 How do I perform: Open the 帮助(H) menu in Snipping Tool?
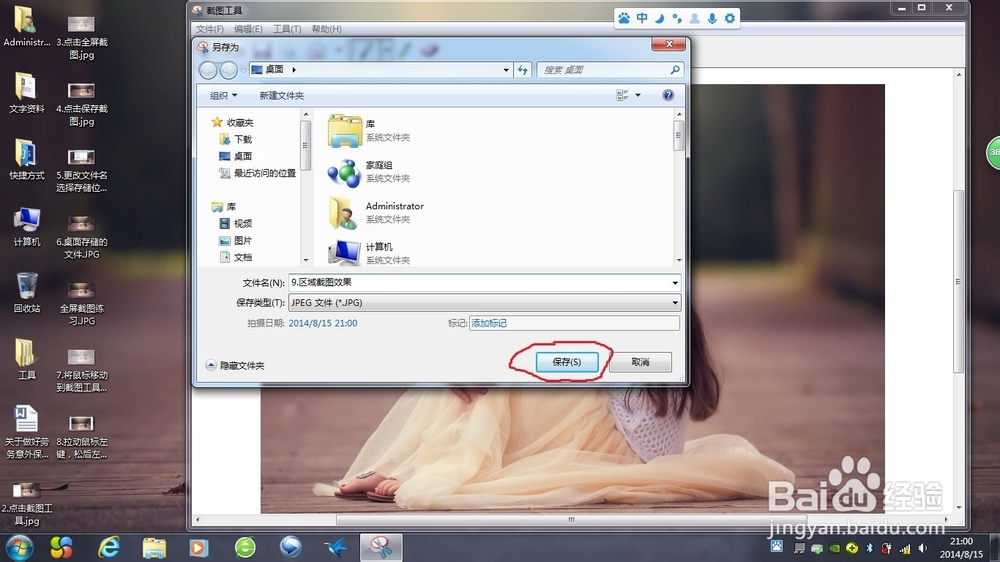tap(327, 29)
